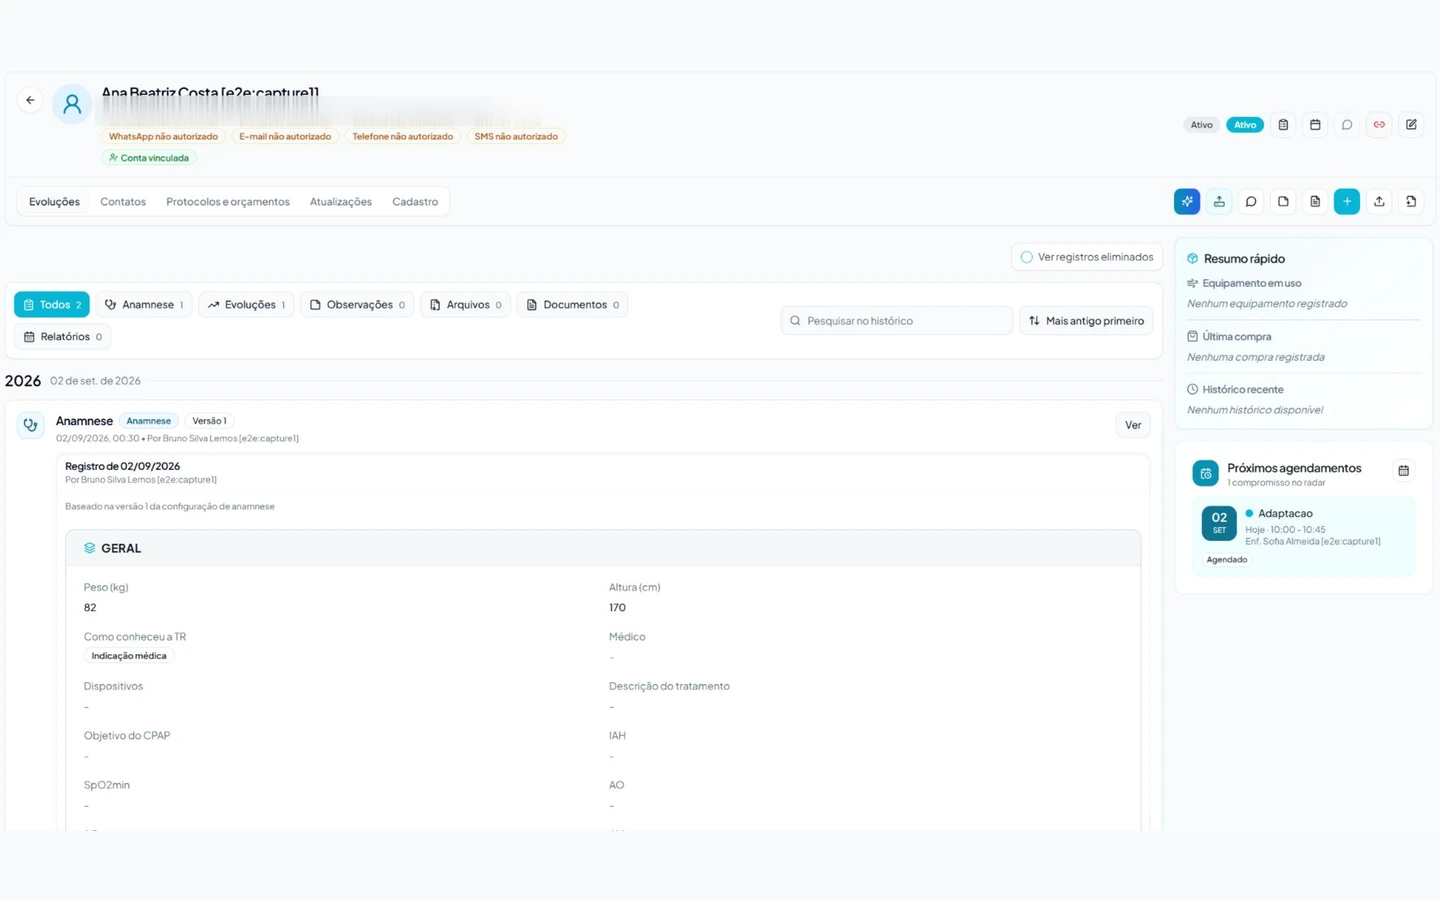1440x900 pixels.
Task: Click the SMS não autorizado tag
Action: pyautogui.click(x=516, y=136)
